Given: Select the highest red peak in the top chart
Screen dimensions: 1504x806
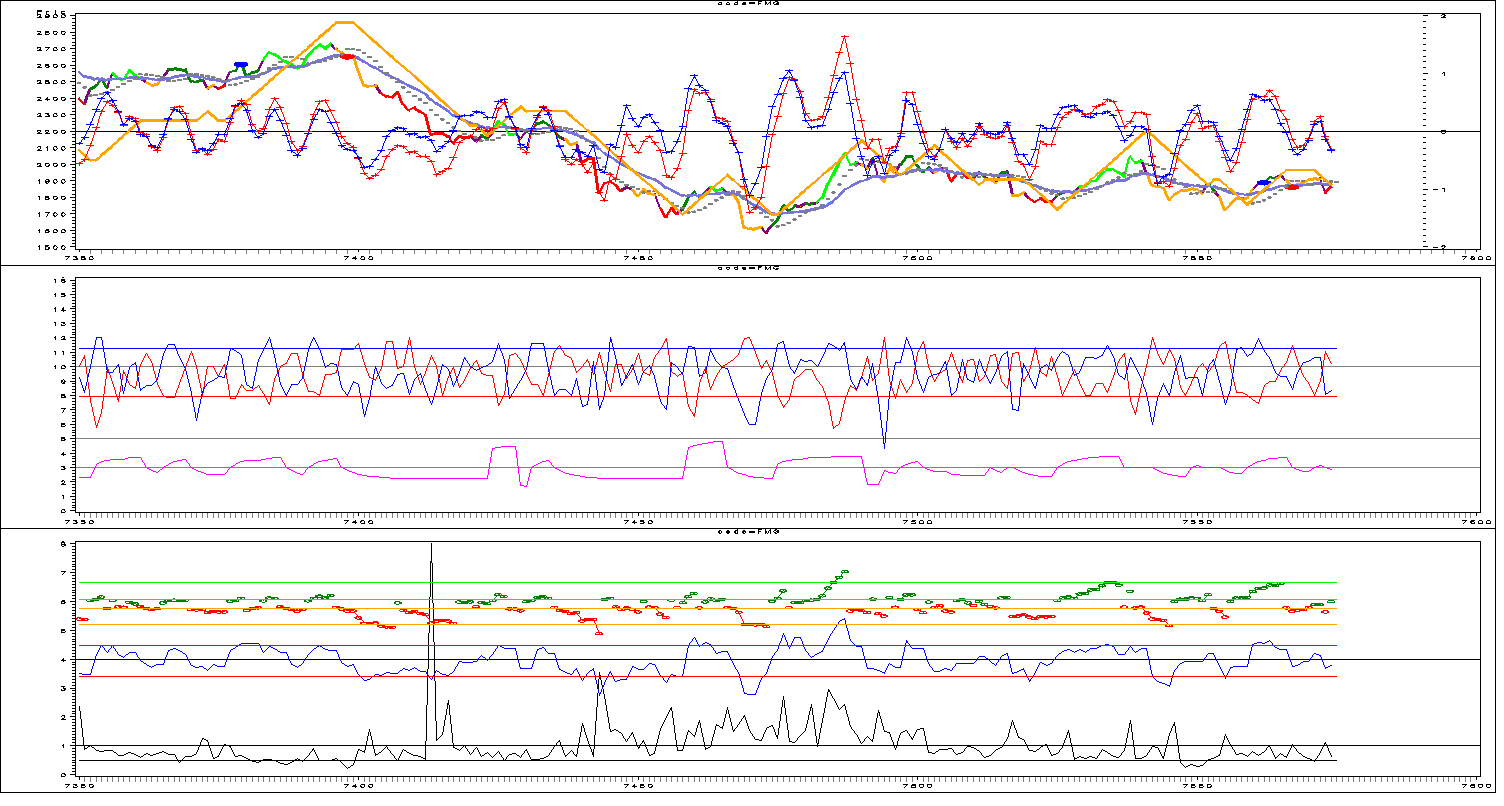Looking at the screenshot, I should tap(845, 37).
